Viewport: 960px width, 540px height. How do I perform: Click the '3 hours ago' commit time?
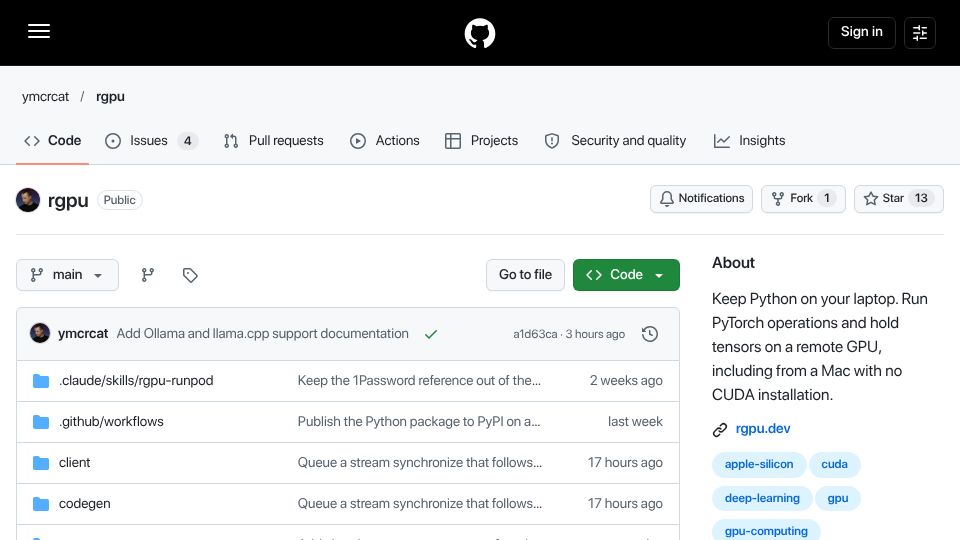pos(595,334)
